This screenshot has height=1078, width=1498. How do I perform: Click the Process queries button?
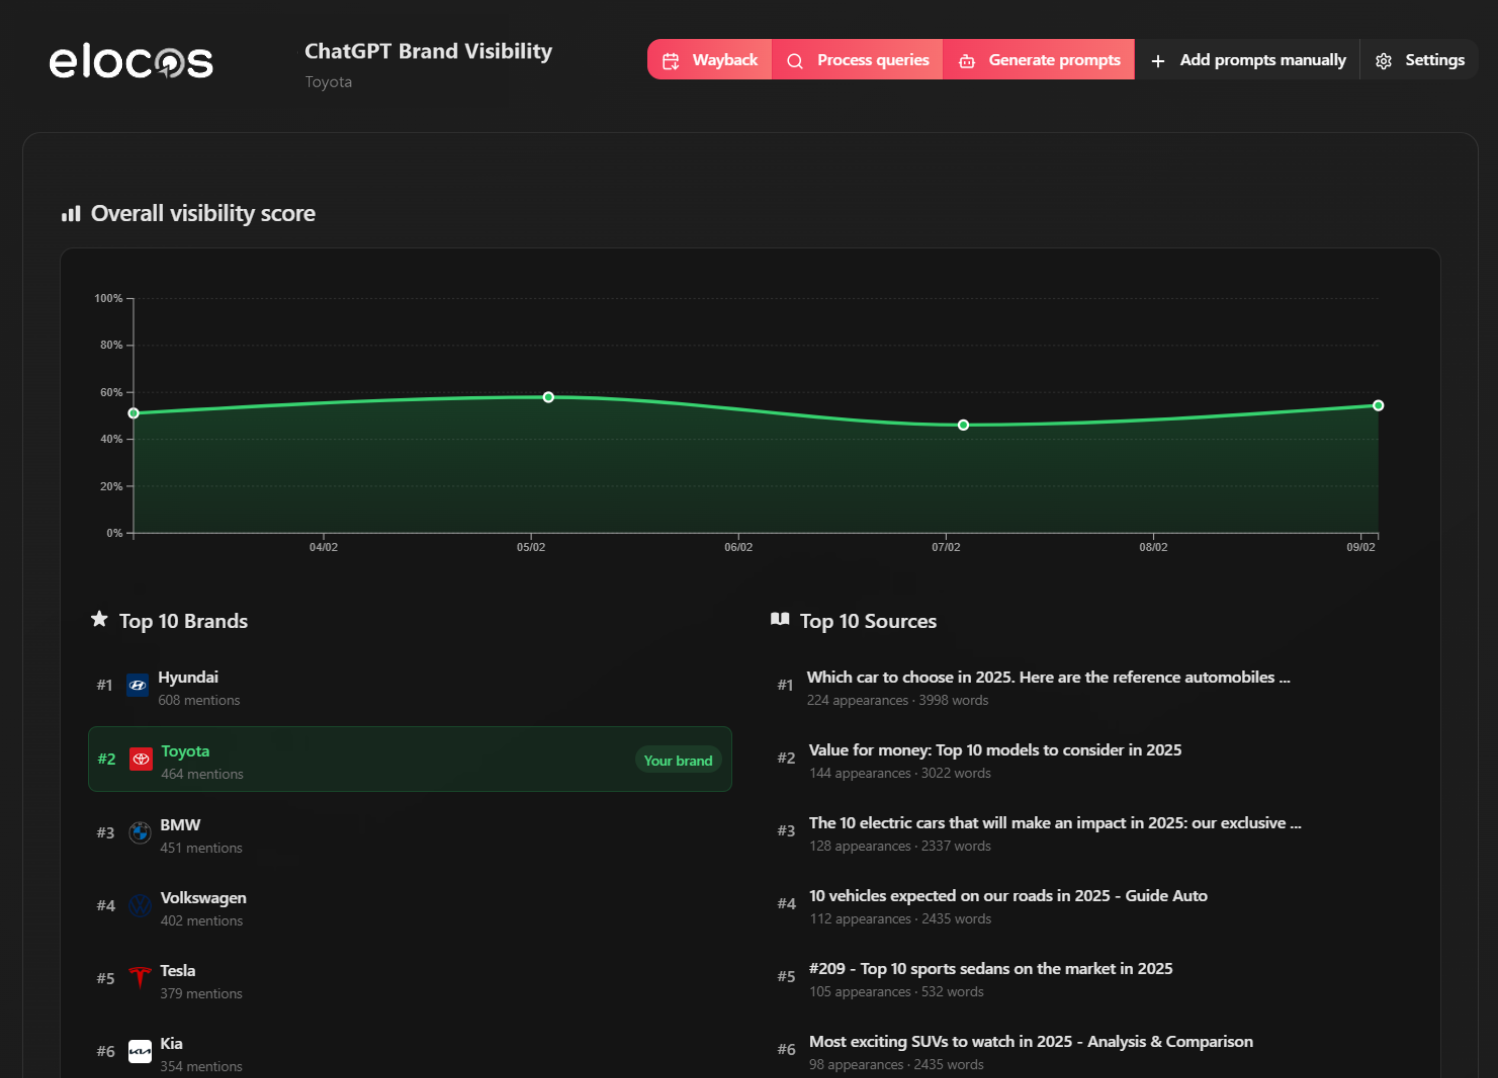pyautogui.click(x=858, y=60)
